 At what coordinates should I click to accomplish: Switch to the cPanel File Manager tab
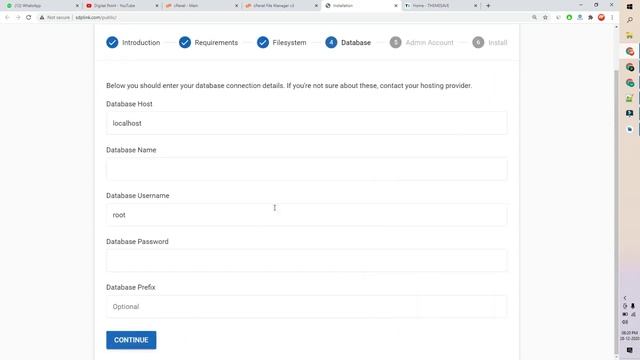click(x=280, y=6)
